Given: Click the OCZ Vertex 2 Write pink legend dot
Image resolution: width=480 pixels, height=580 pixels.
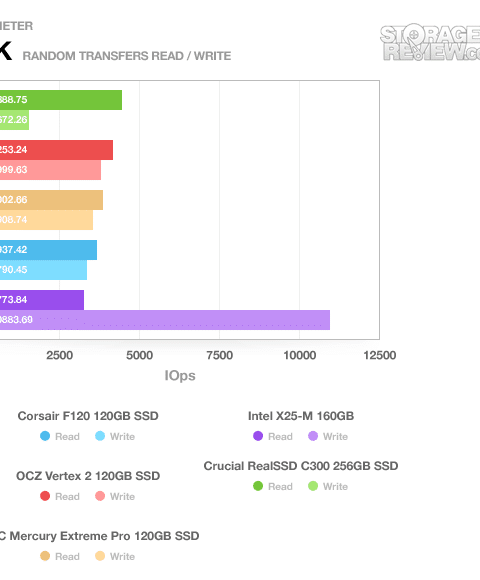Looking at the screenshot, I should coord(100,496).
